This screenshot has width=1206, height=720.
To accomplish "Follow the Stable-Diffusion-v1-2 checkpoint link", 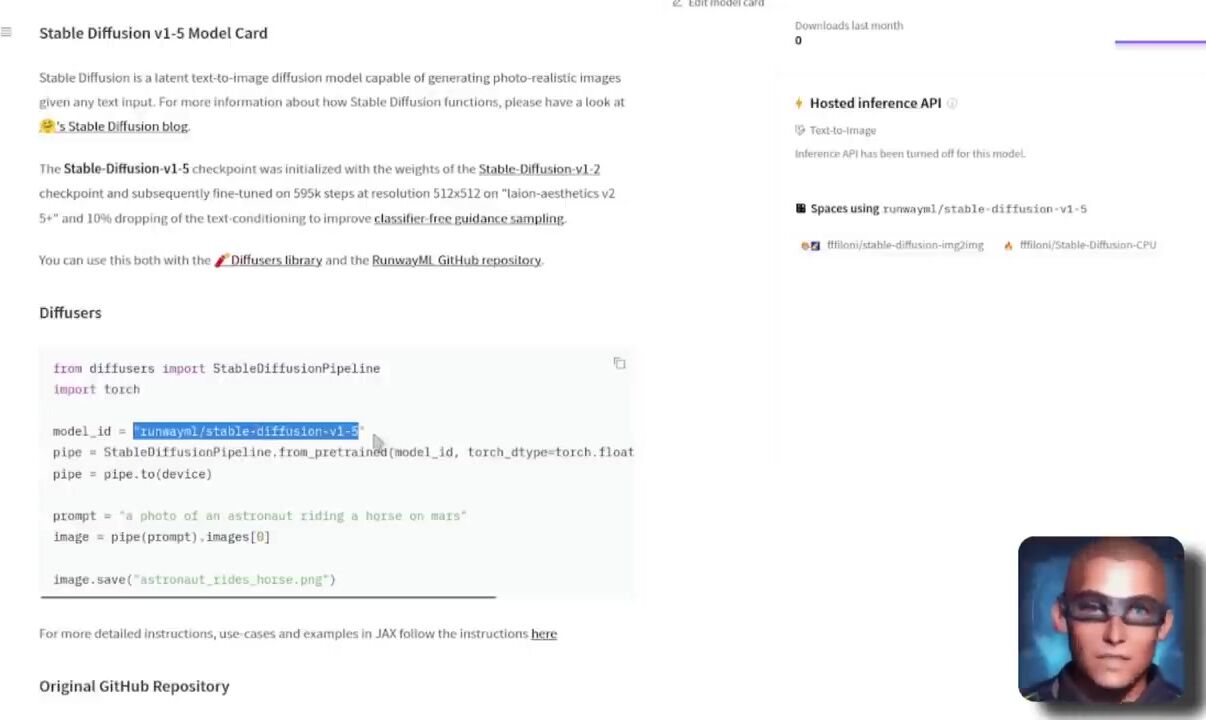I will click(x=539, y=169).
